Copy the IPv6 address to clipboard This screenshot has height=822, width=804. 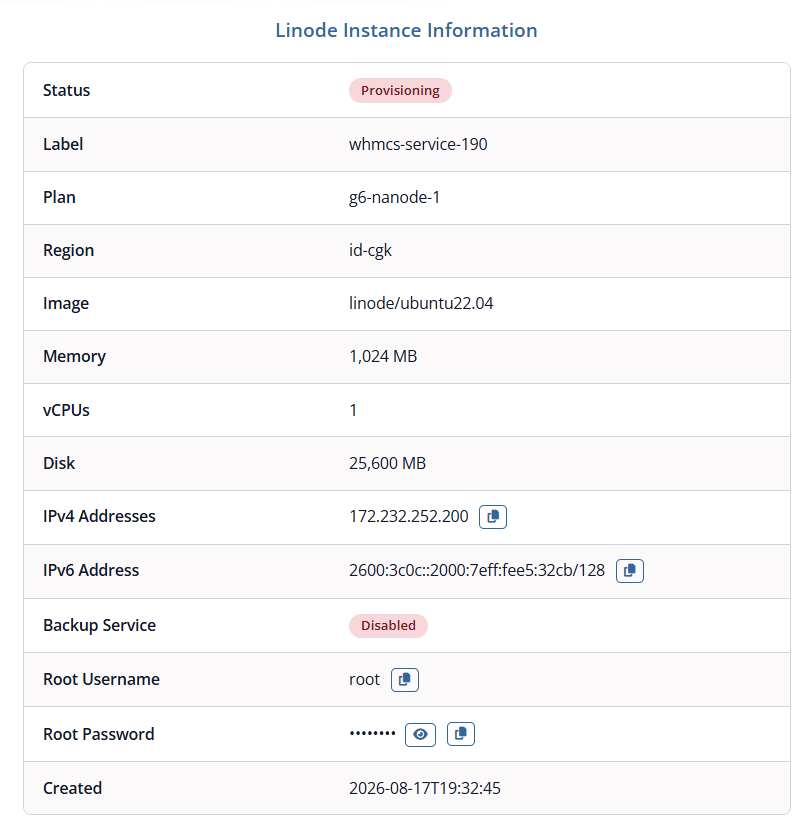tap(629, 571)
